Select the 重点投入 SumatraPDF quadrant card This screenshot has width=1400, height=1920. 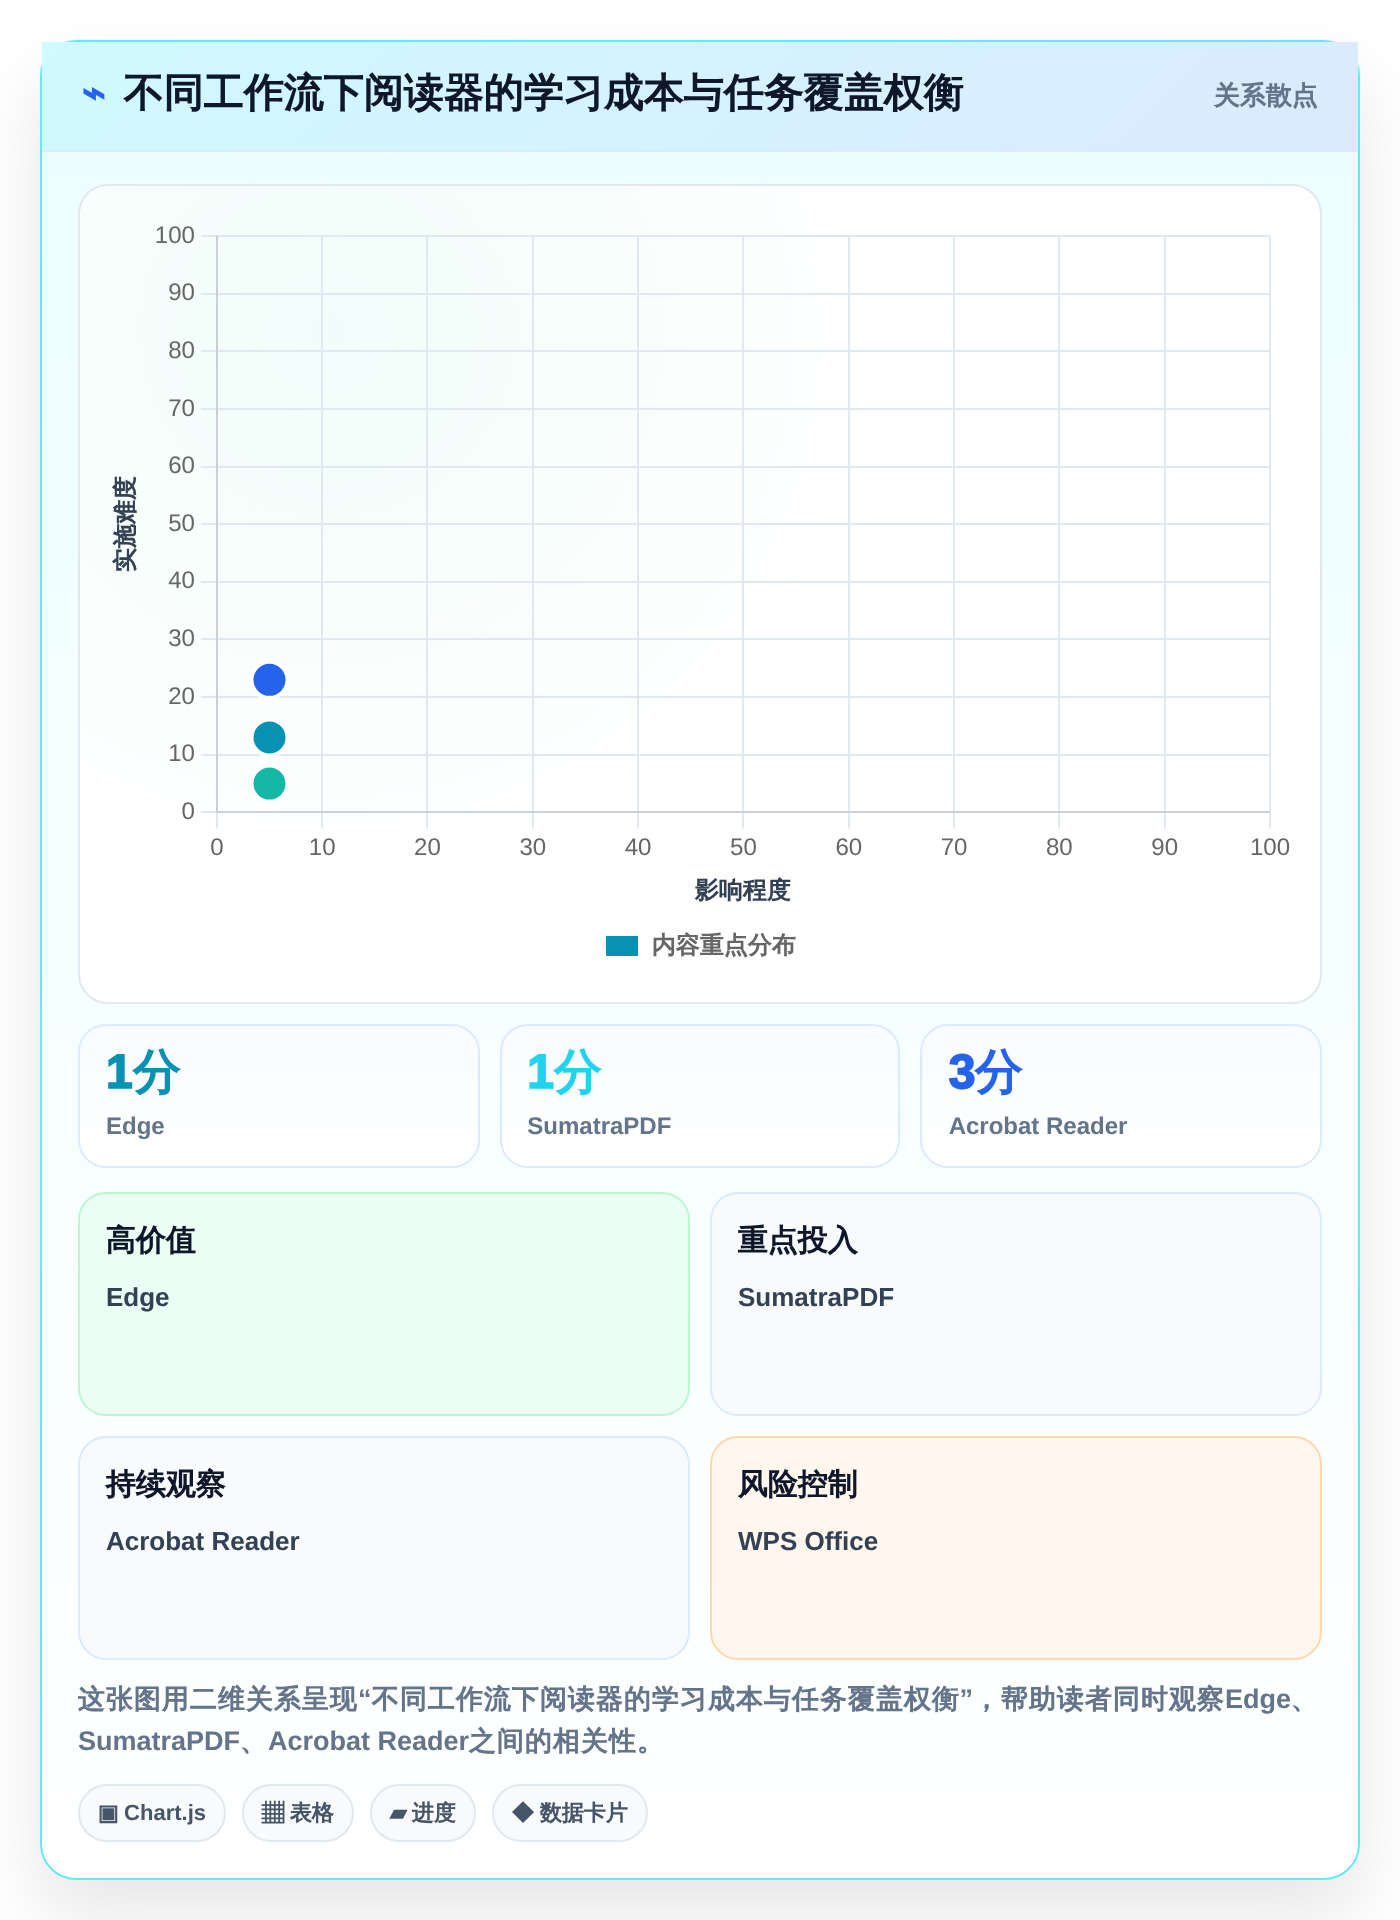click(1016, 1304)
